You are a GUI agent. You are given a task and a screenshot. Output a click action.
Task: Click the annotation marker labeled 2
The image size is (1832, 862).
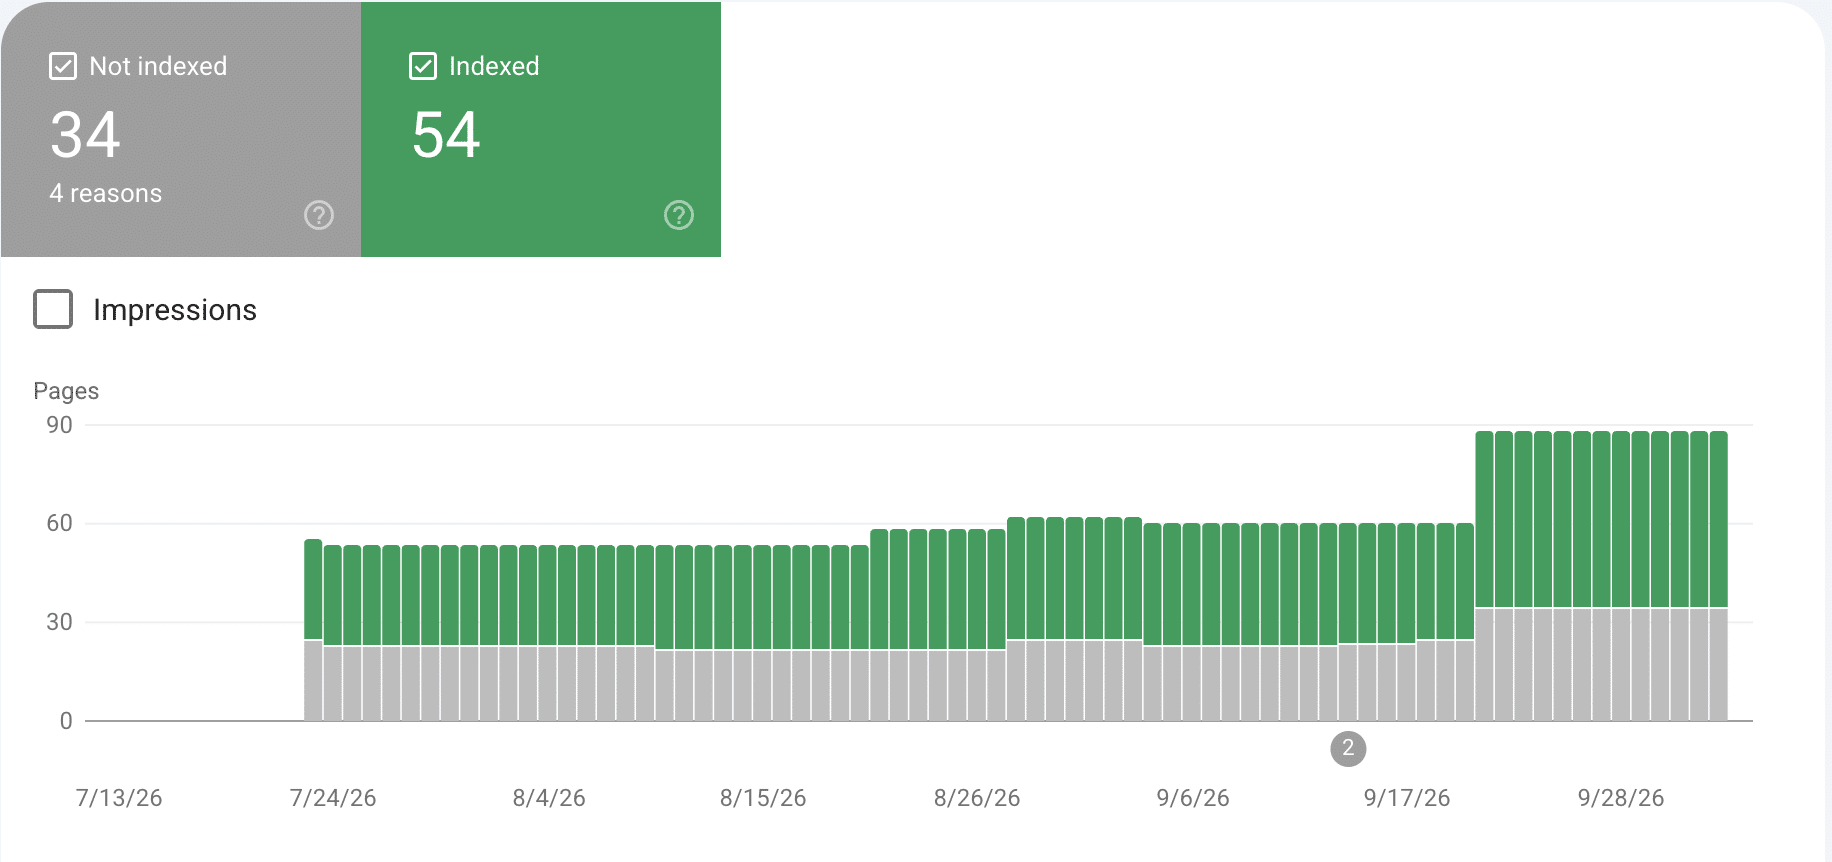pos(1348,748)
